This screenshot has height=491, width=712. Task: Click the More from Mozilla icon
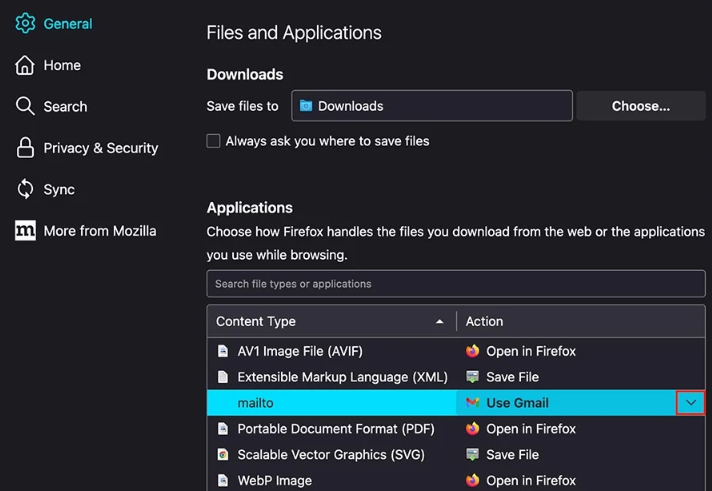[x=25, y=231]
